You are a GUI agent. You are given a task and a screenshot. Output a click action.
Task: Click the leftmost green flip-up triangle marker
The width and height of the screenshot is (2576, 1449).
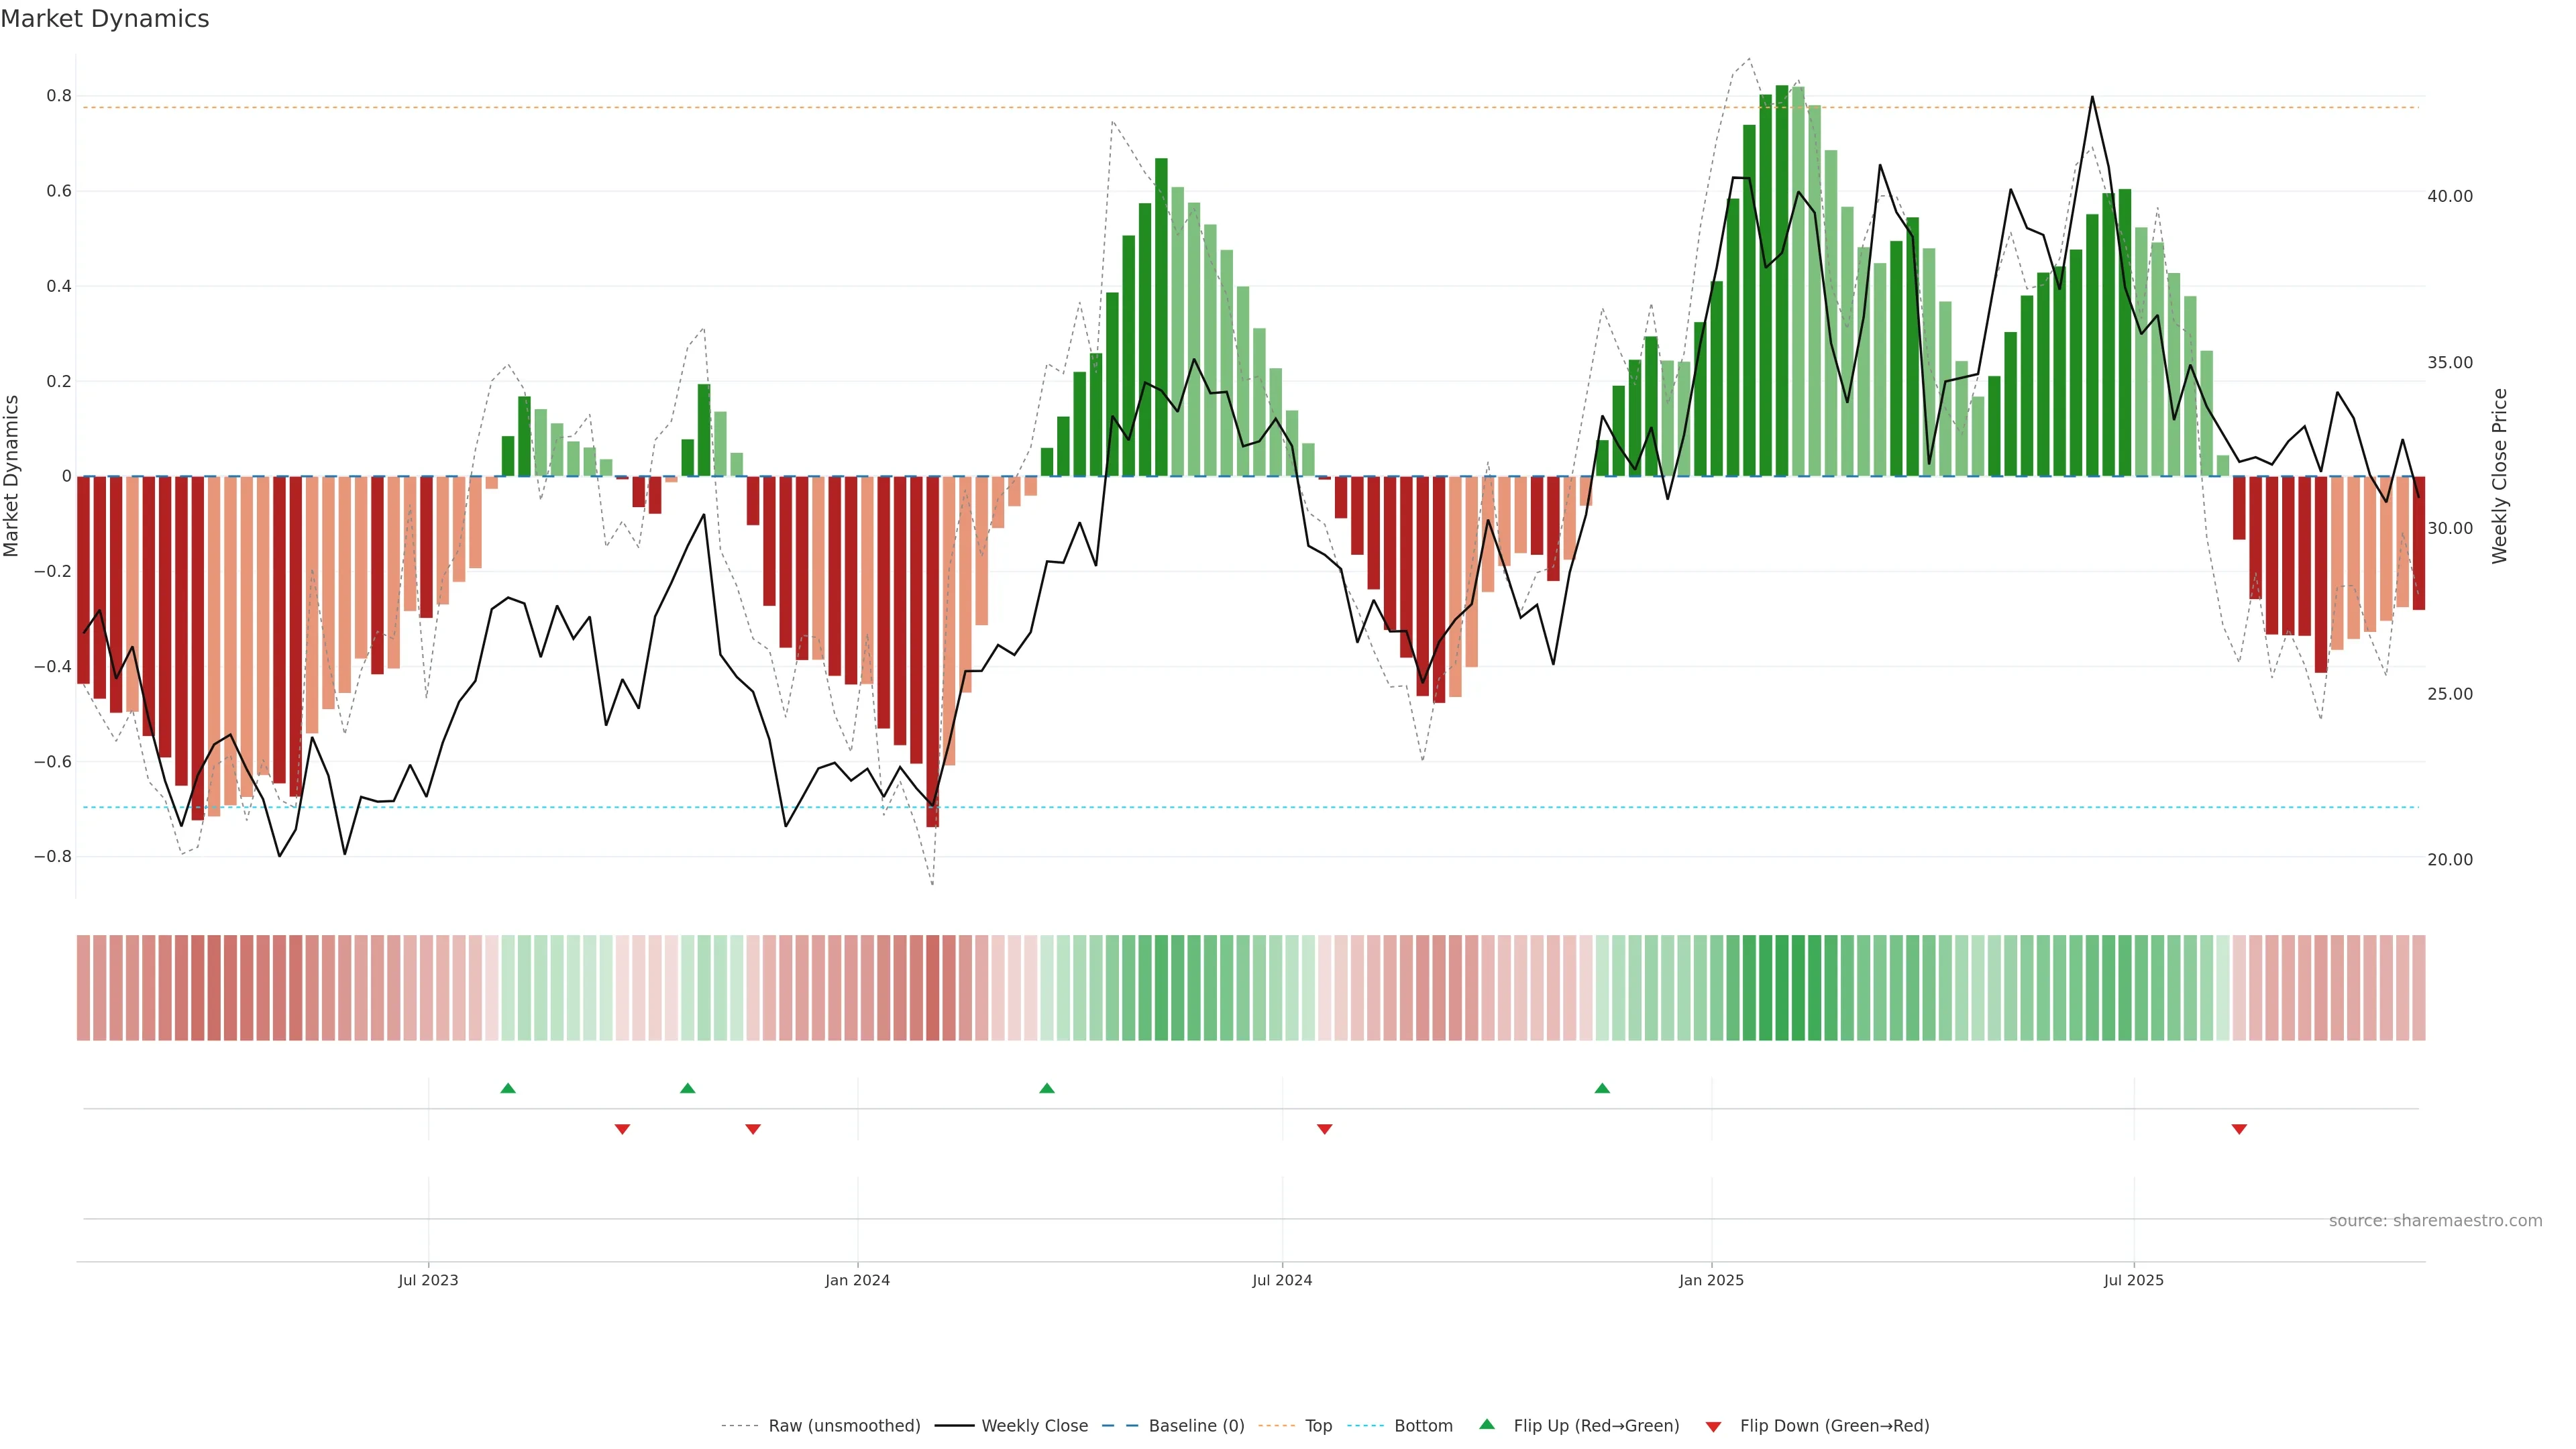point(508,1088)
